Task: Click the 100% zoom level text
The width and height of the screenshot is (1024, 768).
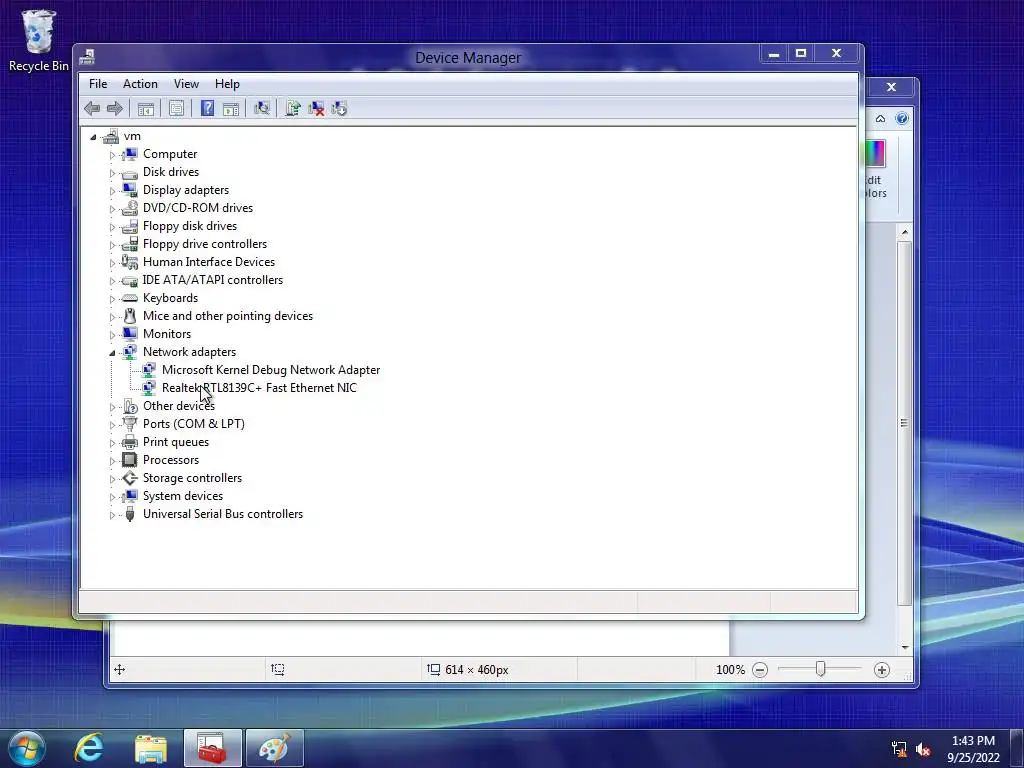Action: point(730,669)
